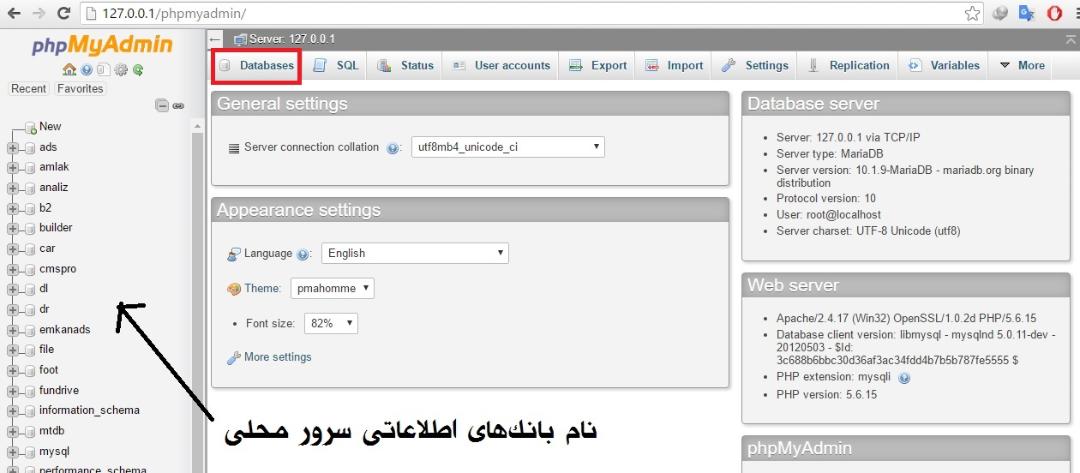Open the Font size dropdown showing 82%

[331, 323]
